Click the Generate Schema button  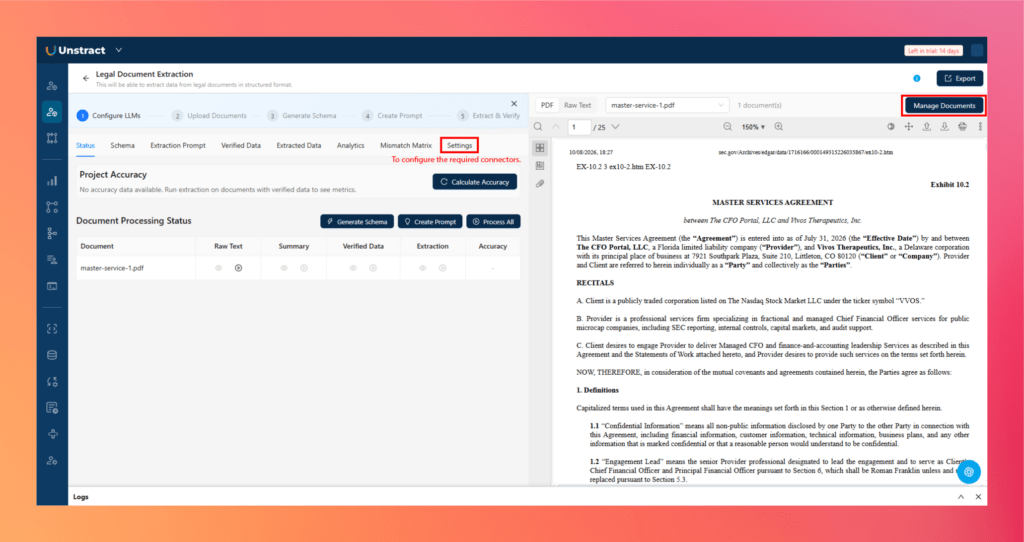[x=357, y=221]
